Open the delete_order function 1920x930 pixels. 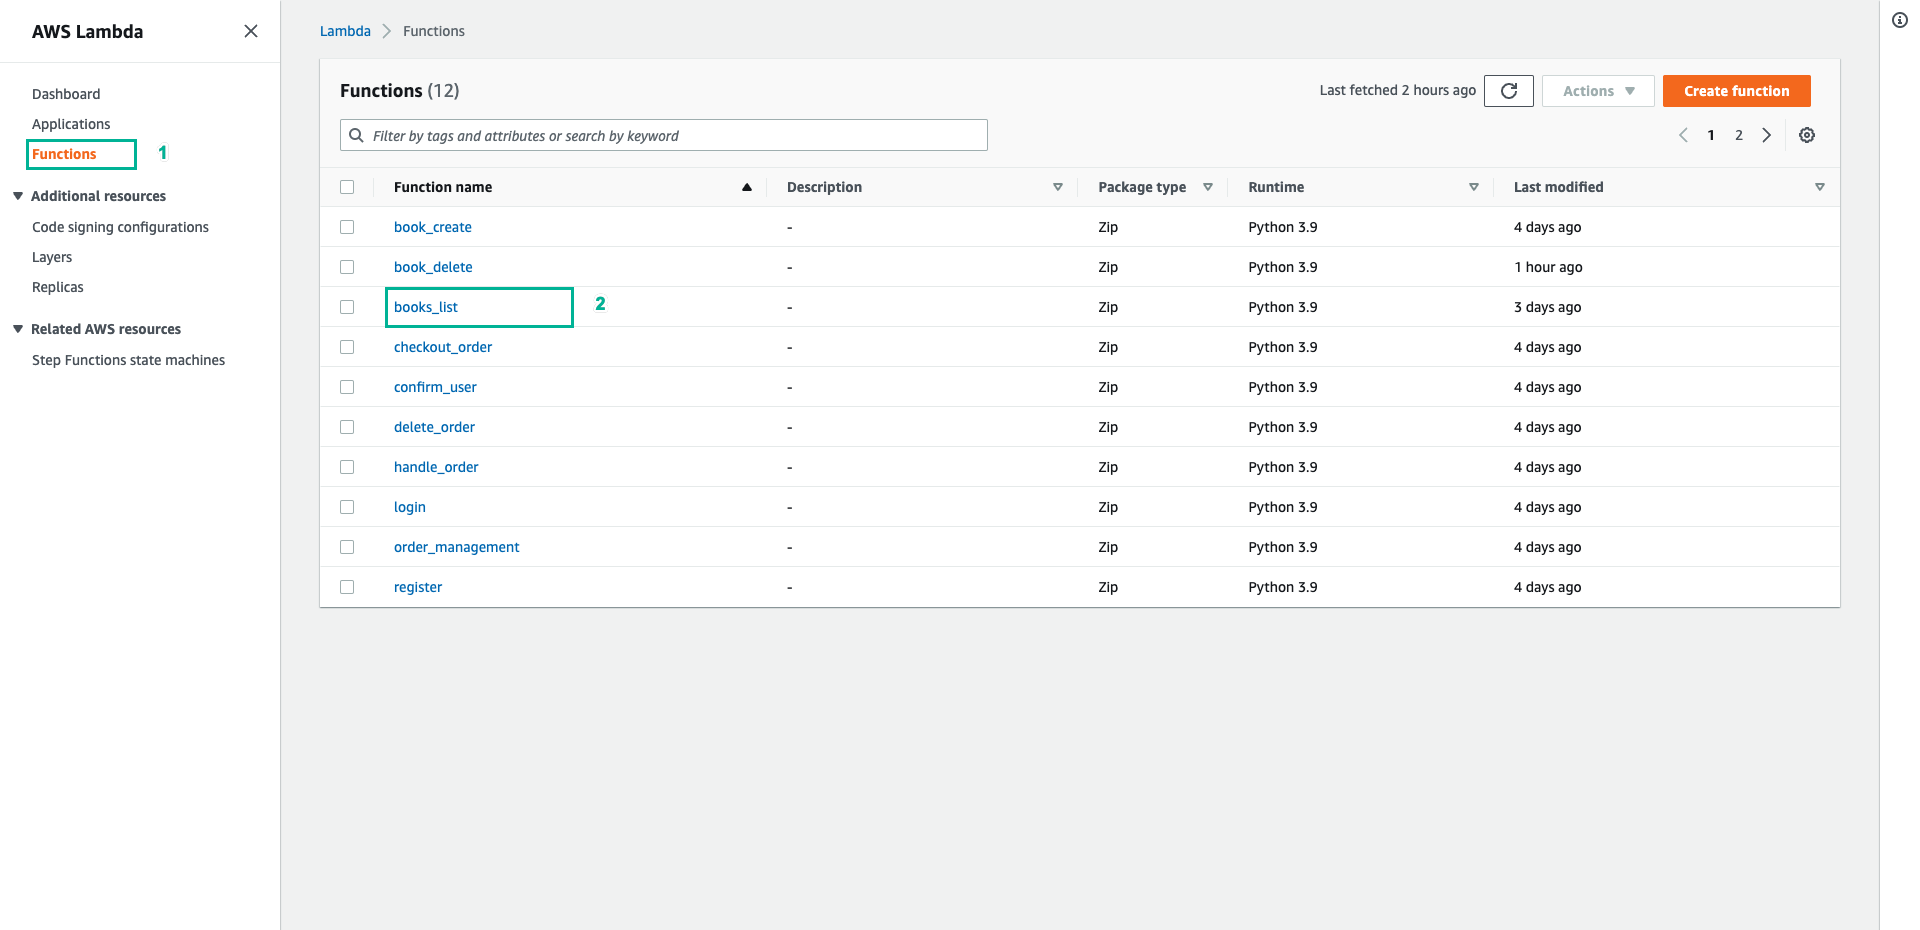tap(434, 427)
